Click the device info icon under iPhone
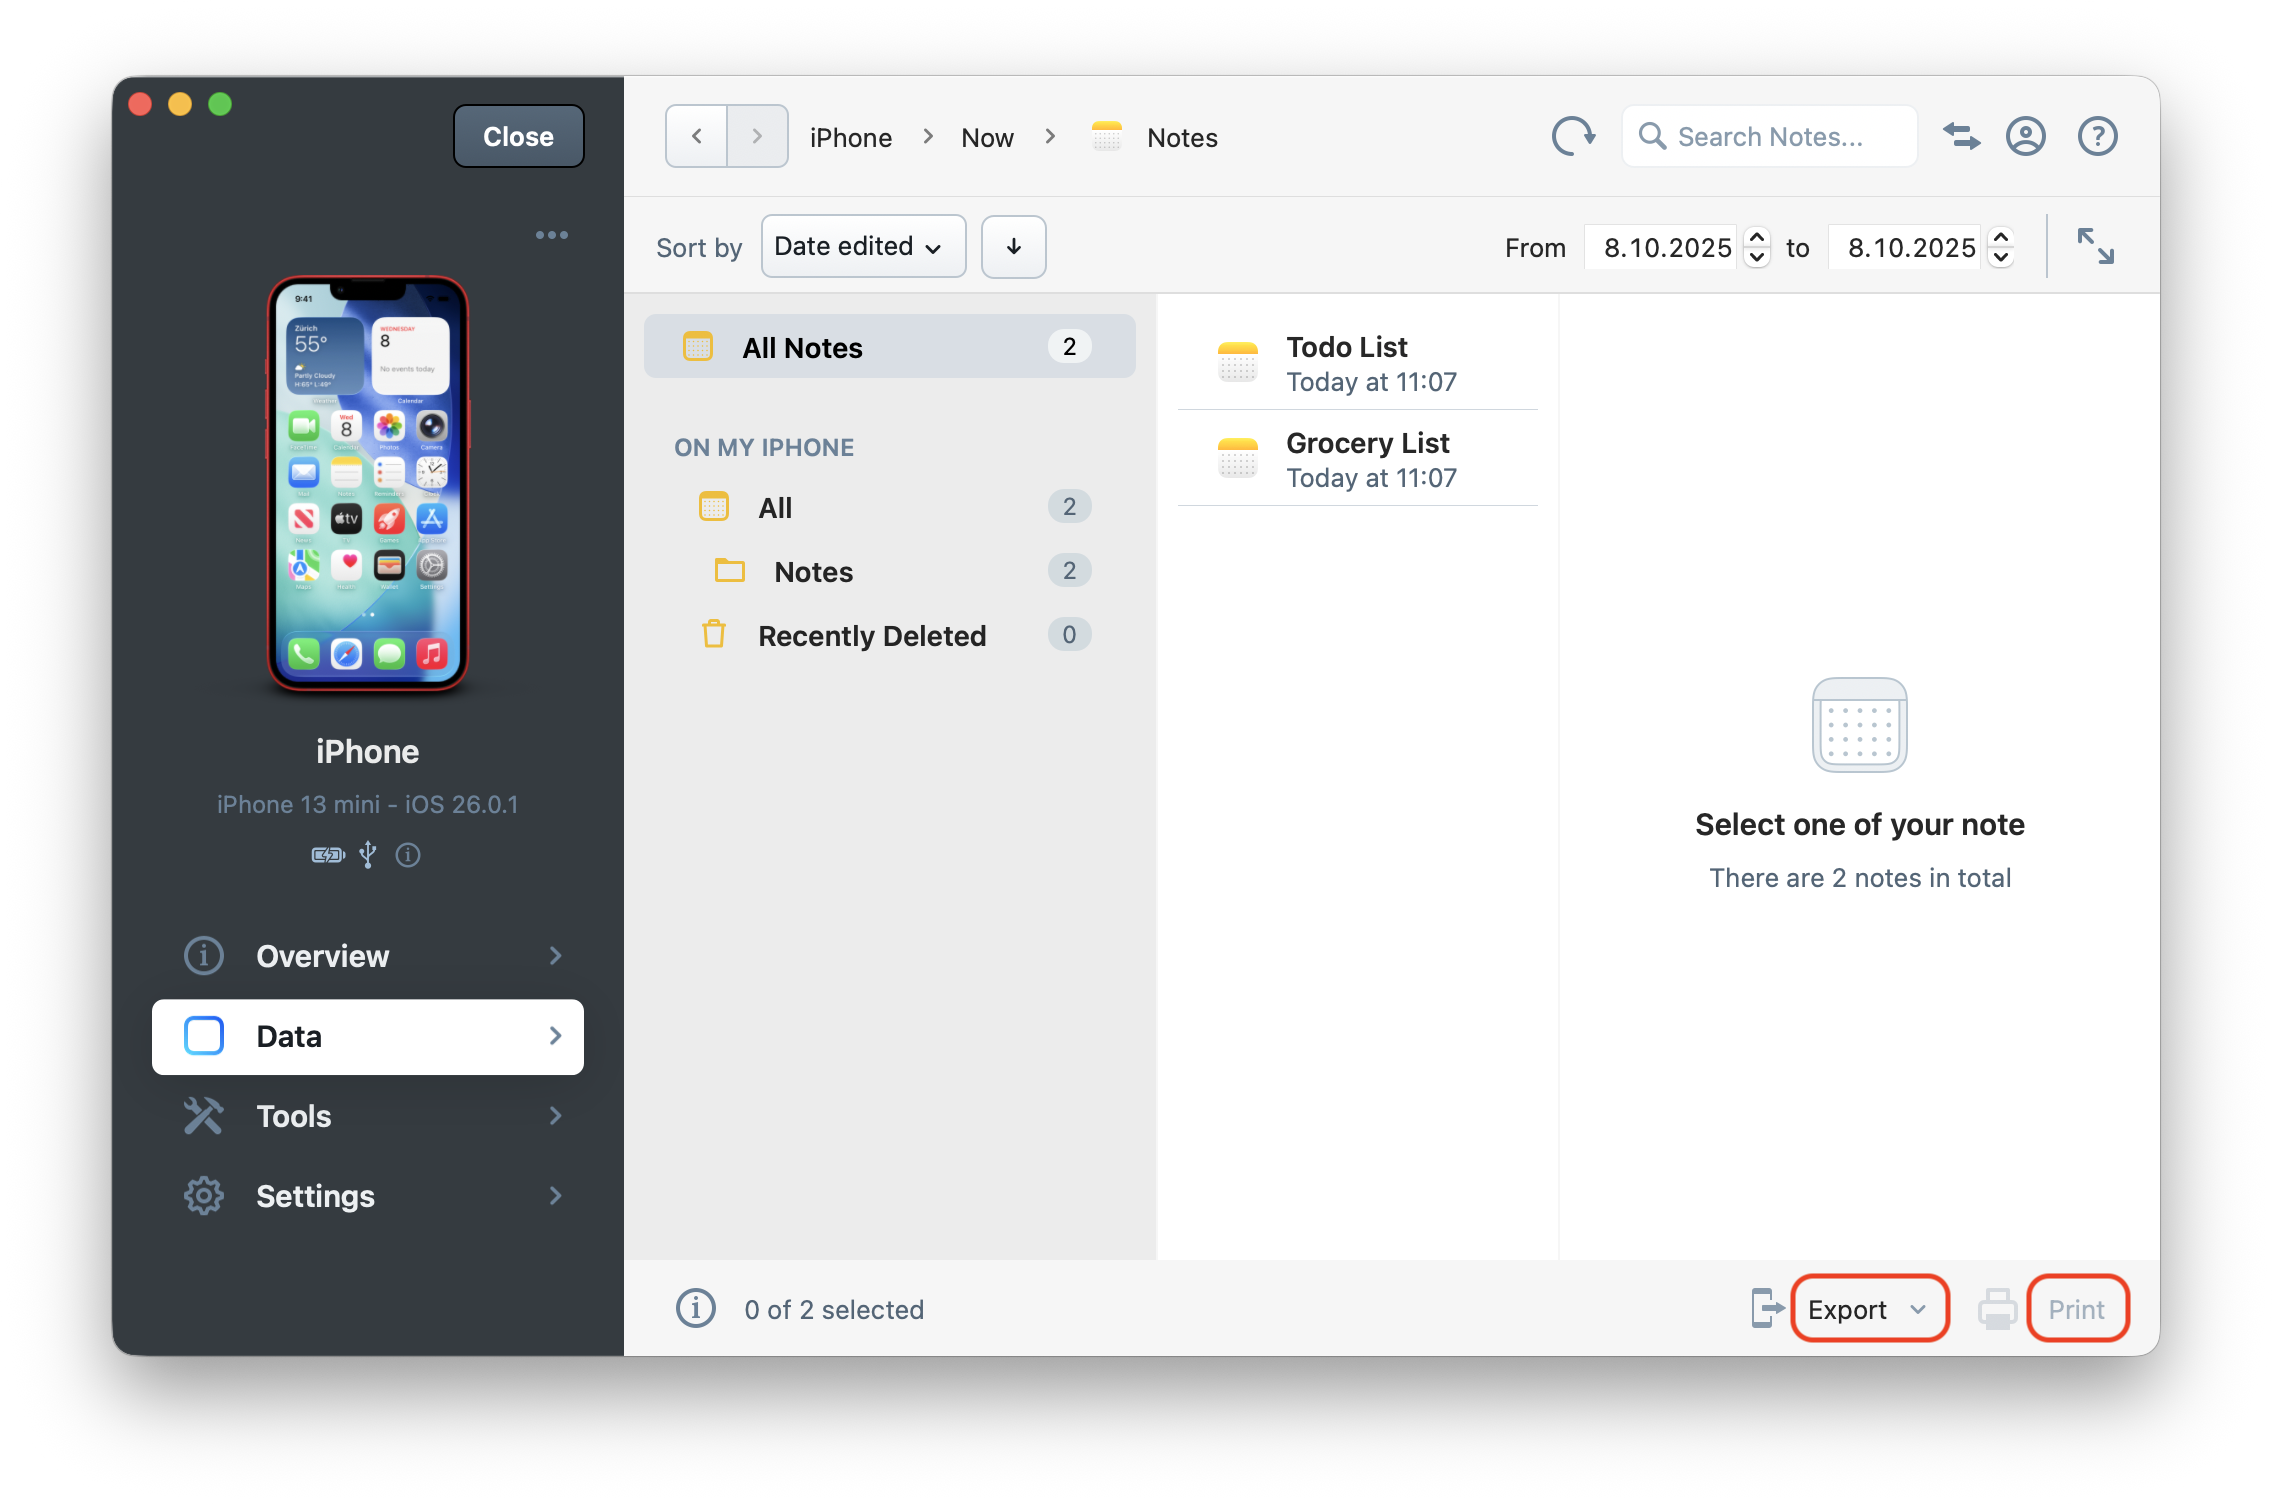Image resolution: width=2272 pixels, height=1504 pixels. tap(408, 855)
